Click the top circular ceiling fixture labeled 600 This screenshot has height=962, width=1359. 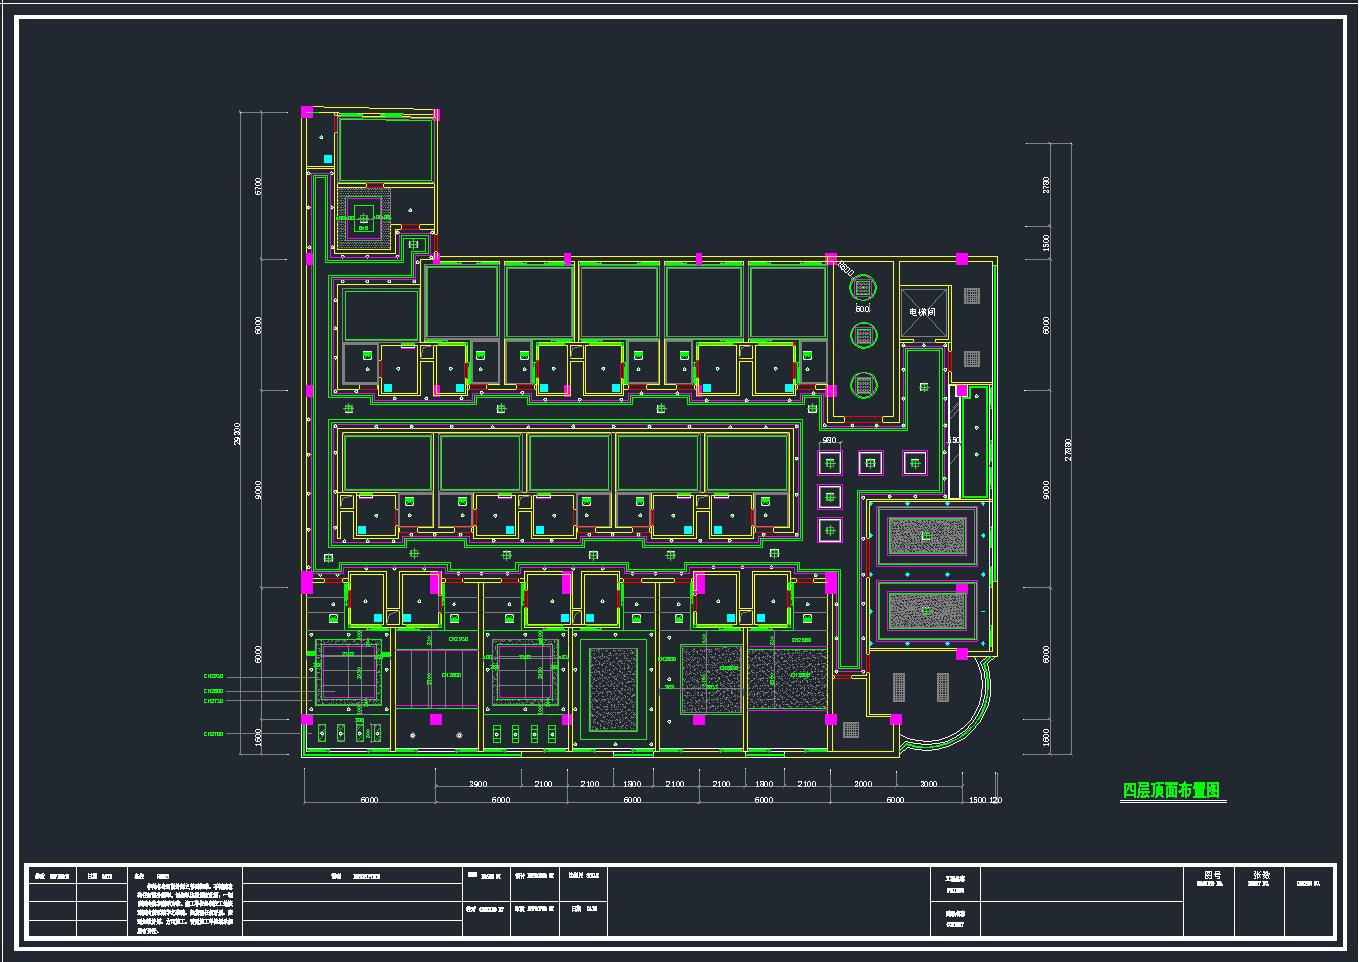pyautogui.click(x=862, y=288)
